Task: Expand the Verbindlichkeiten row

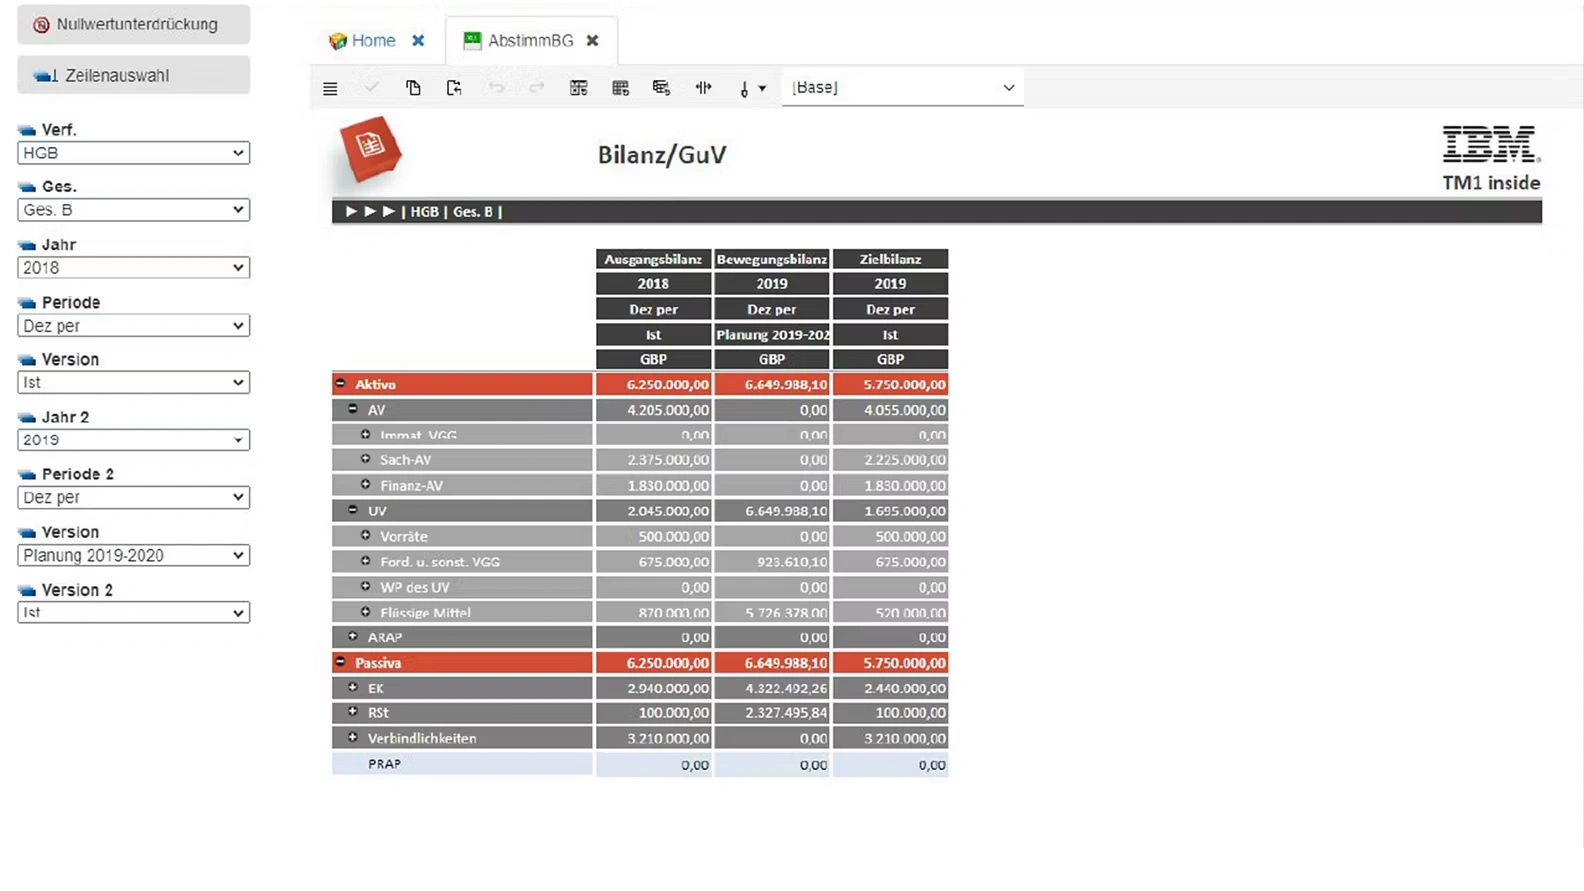Action: [x=353, y=738]
